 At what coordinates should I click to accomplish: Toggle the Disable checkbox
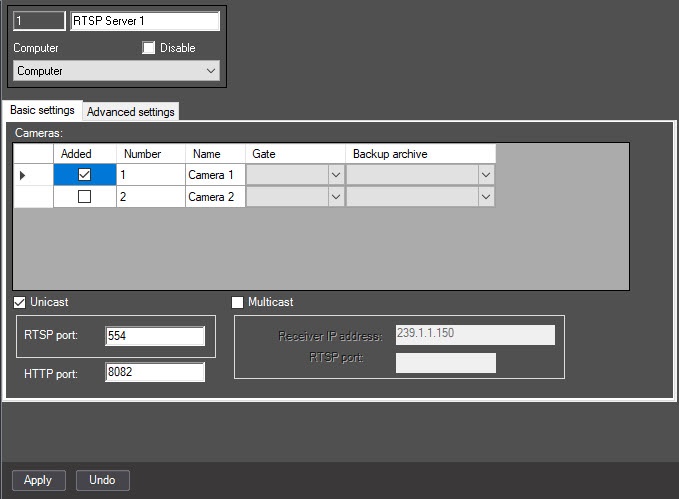[149, 48]
